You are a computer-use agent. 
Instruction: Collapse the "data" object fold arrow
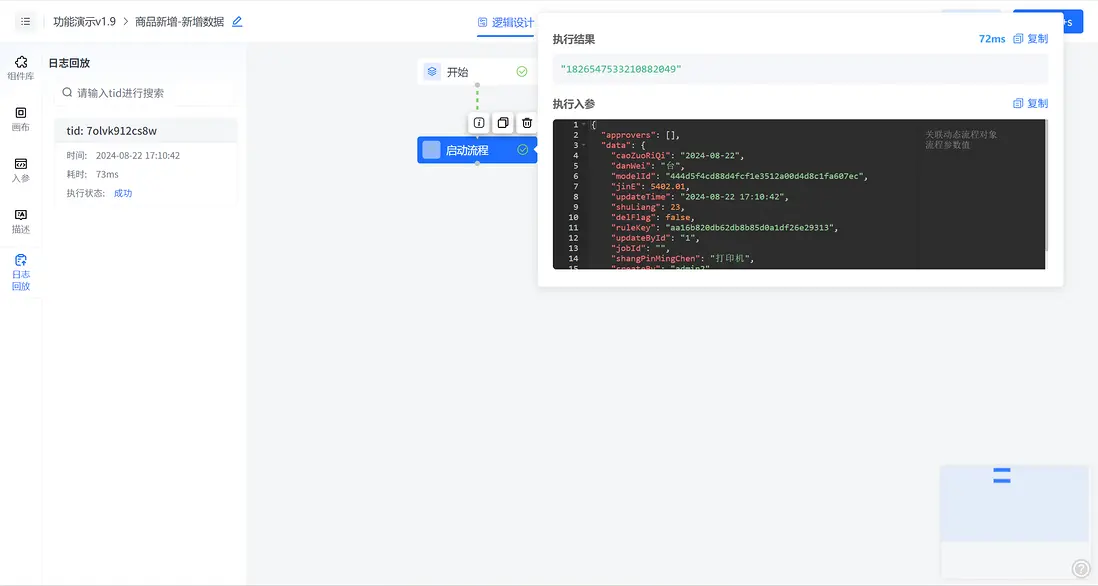583,145
